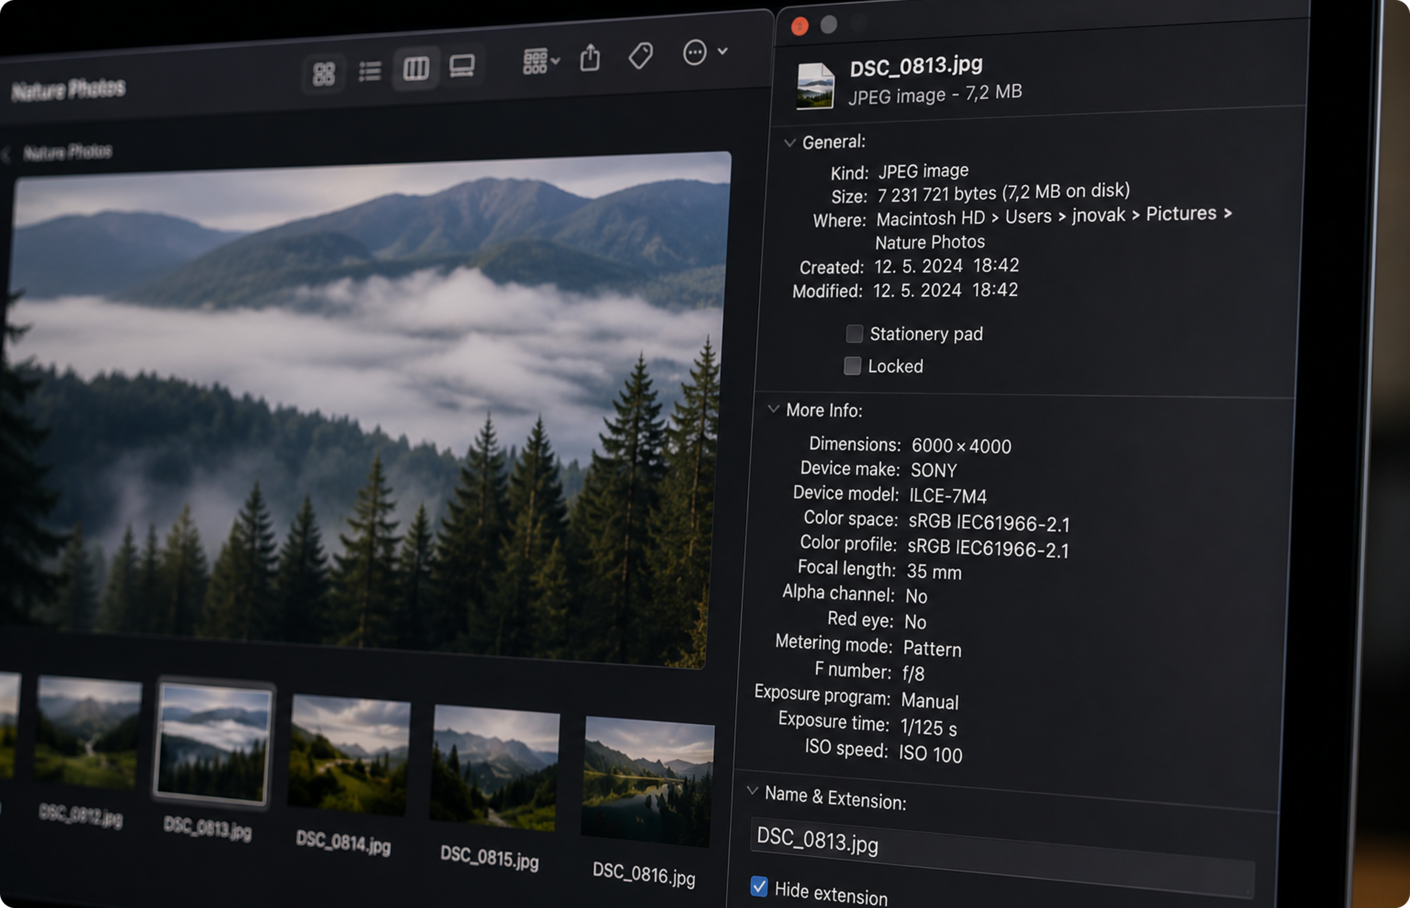Select the DSC_0814.jpg thumbnail
Screen dimensions: 1410x908
click(x=350, y=756)
